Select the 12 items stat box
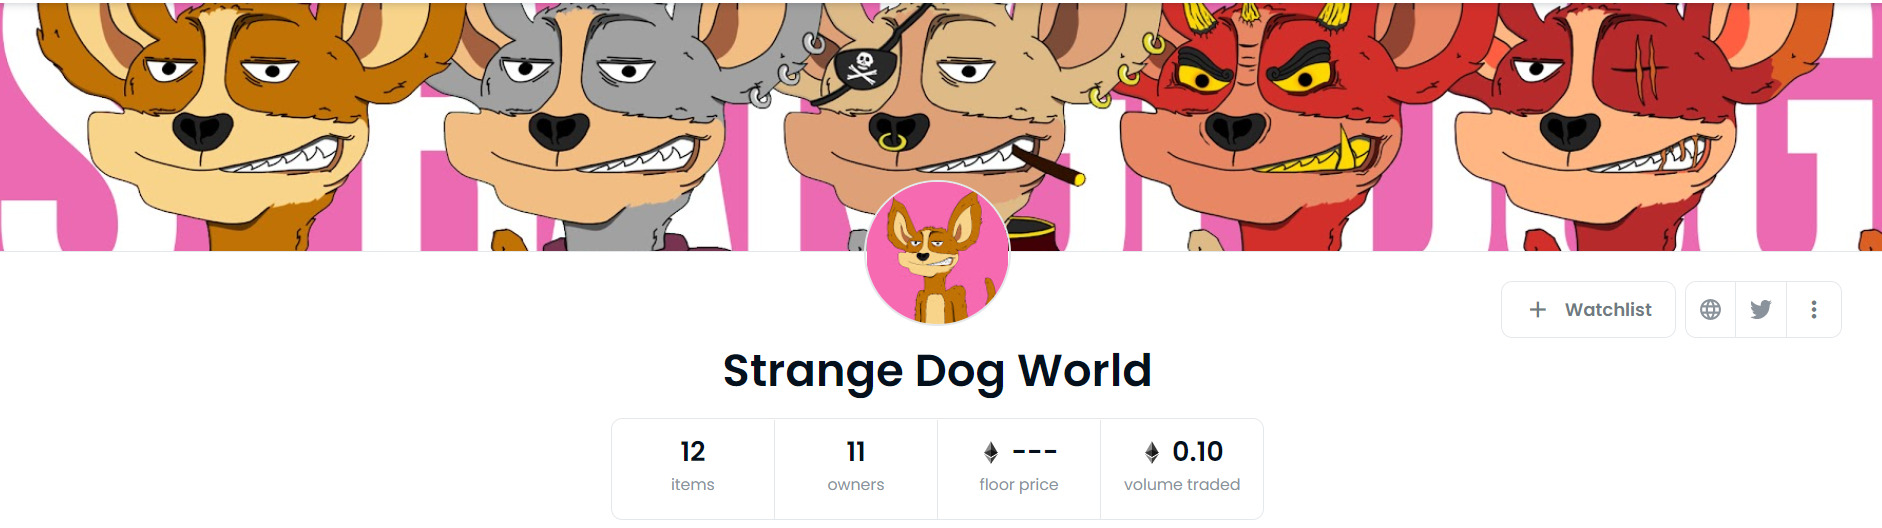 [693, 468]
